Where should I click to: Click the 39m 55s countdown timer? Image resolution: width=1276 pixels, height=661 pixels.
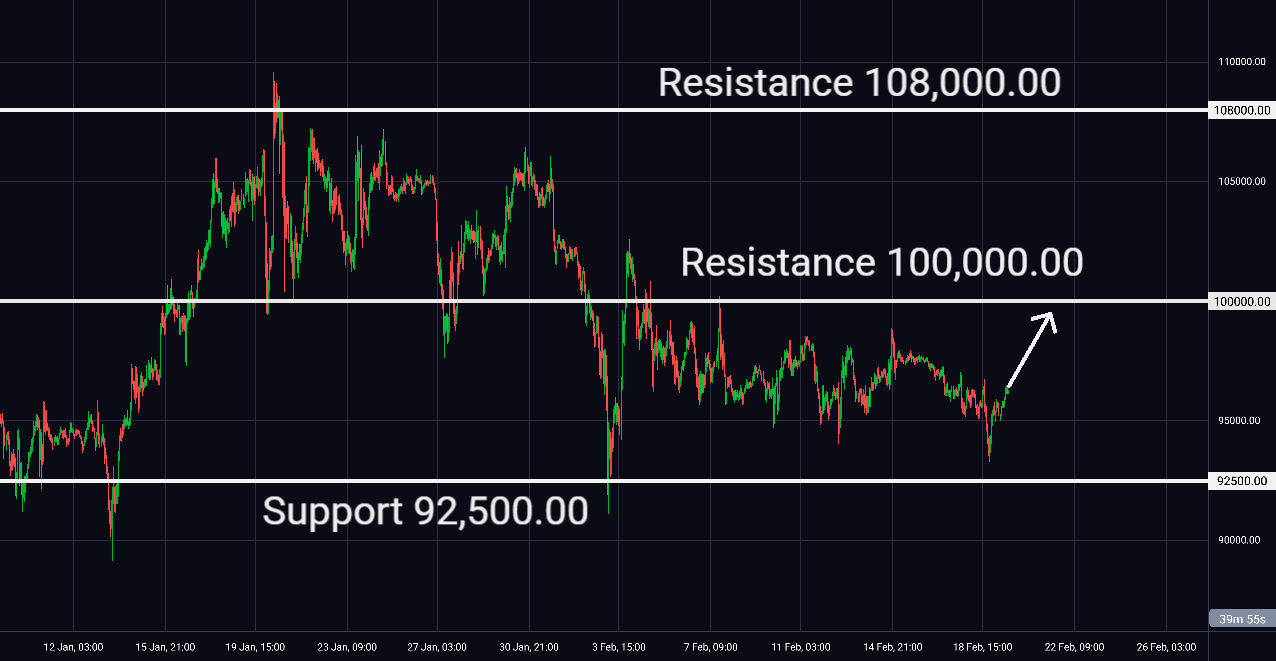click(1240, 620)
